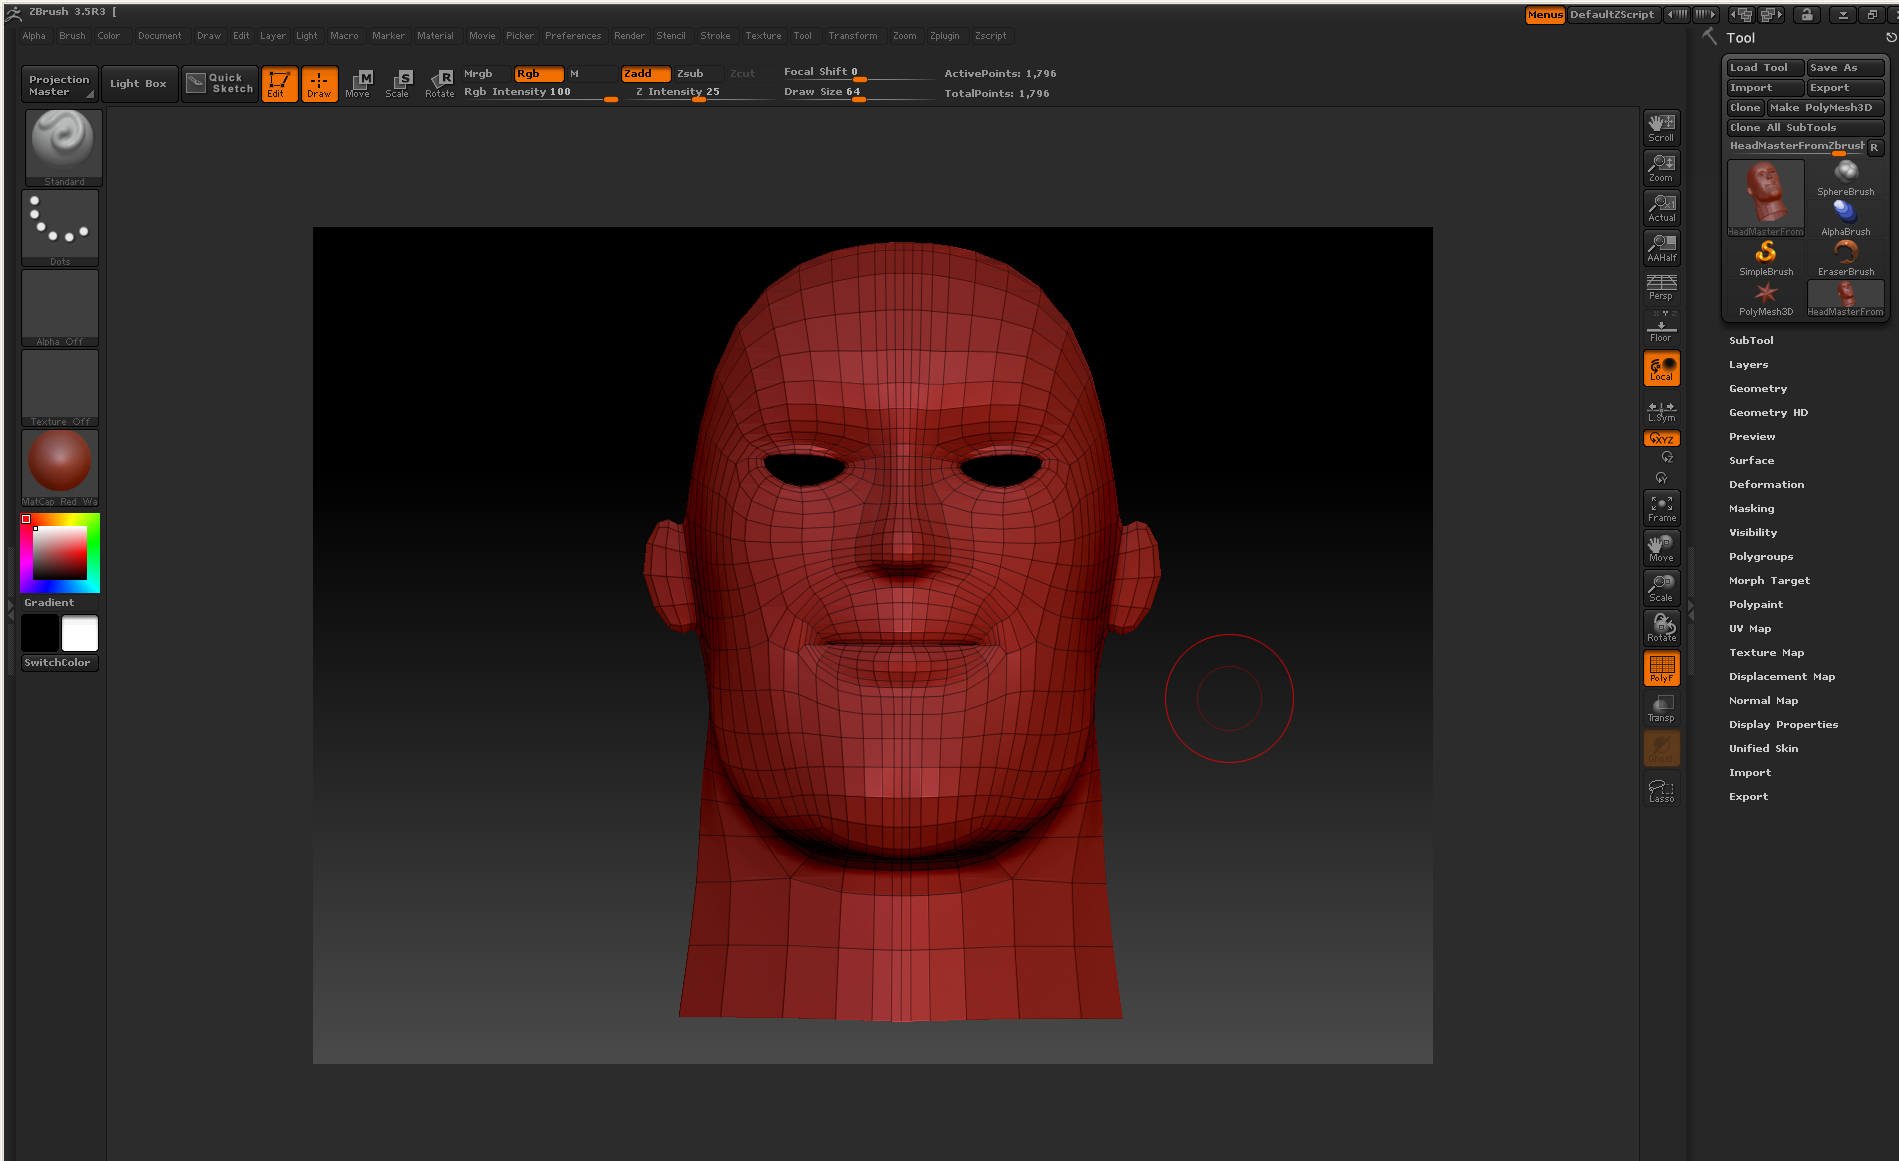This screenshot has height=1161, width=1899.
Task: Select the Move transform tool in top toolbar
Action: (358, 83)
